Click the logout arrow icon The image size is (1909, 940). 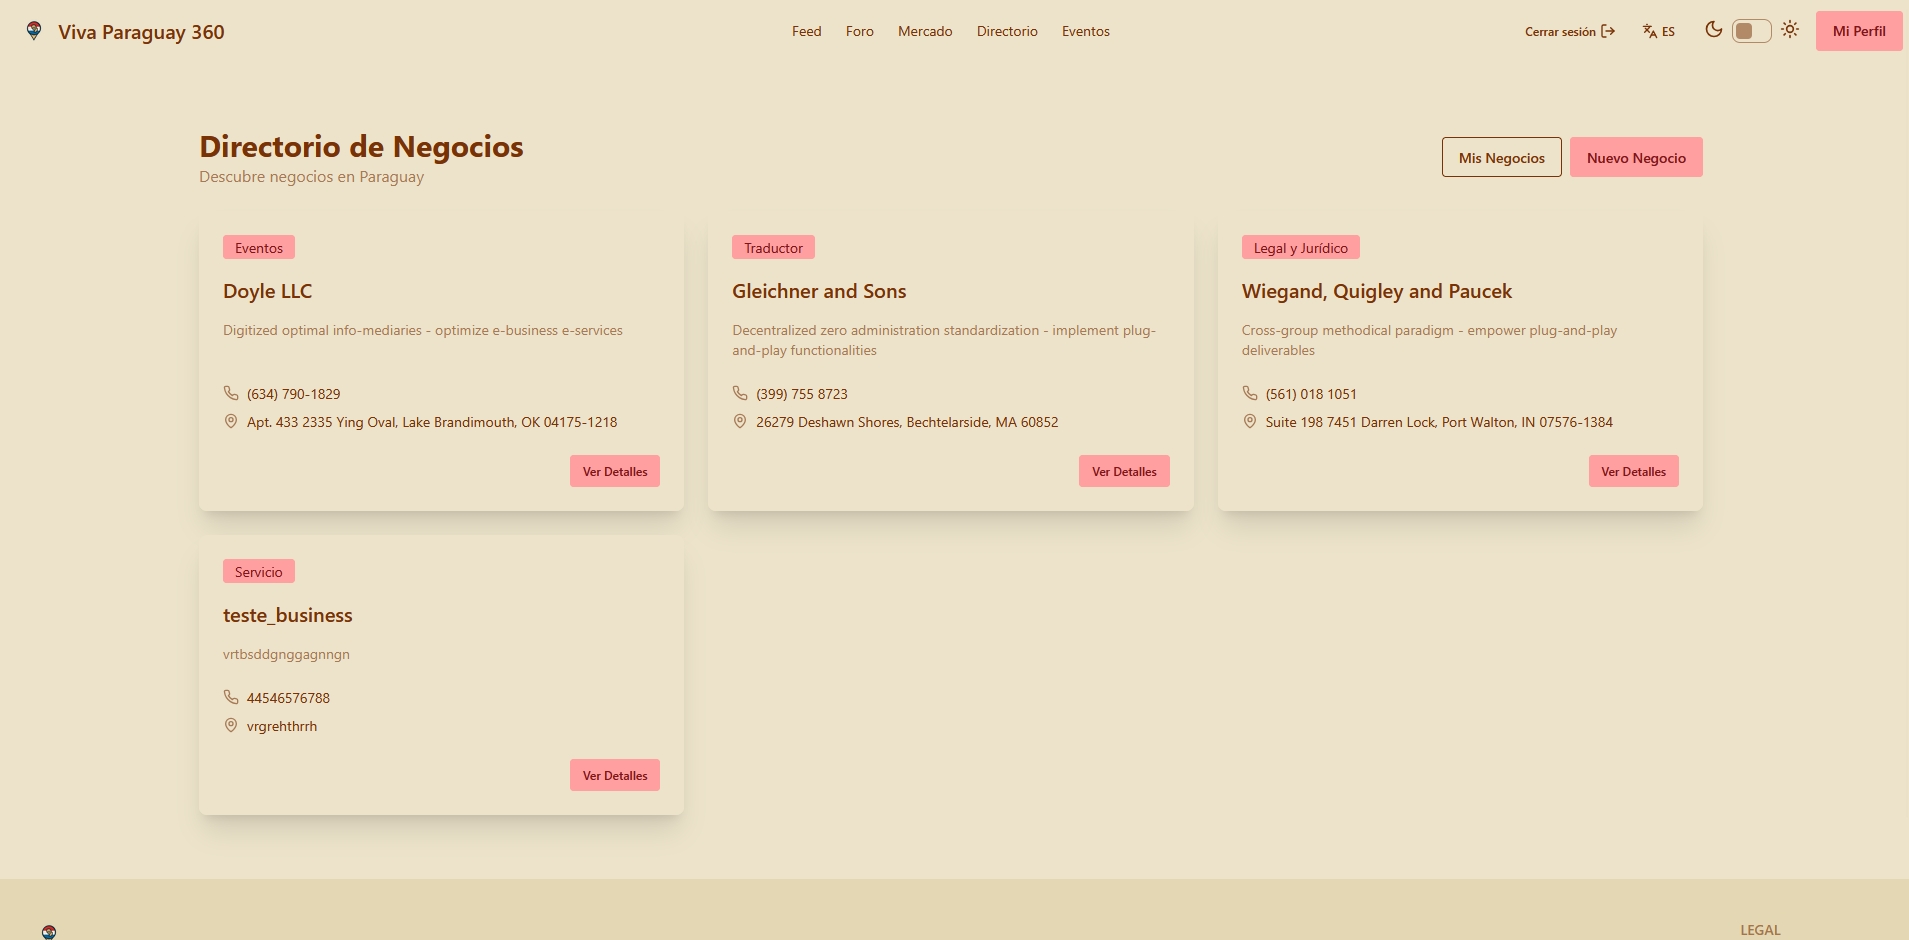coord(1608,31)
